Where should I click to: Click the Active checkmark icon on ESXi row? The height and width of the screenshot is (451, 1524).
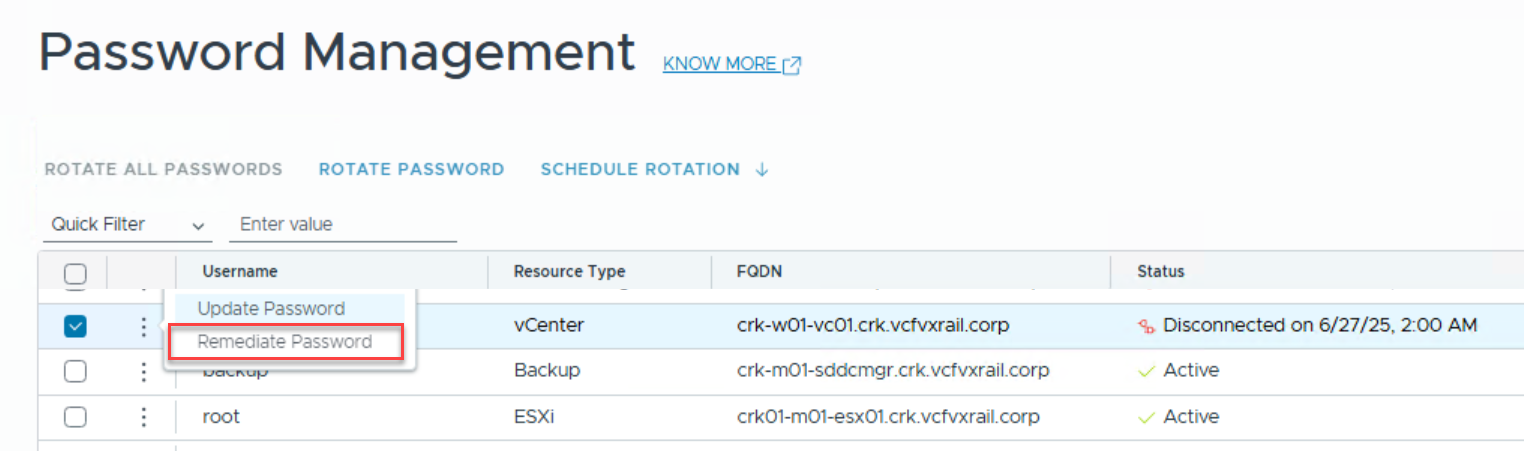tap(1147, 417)
